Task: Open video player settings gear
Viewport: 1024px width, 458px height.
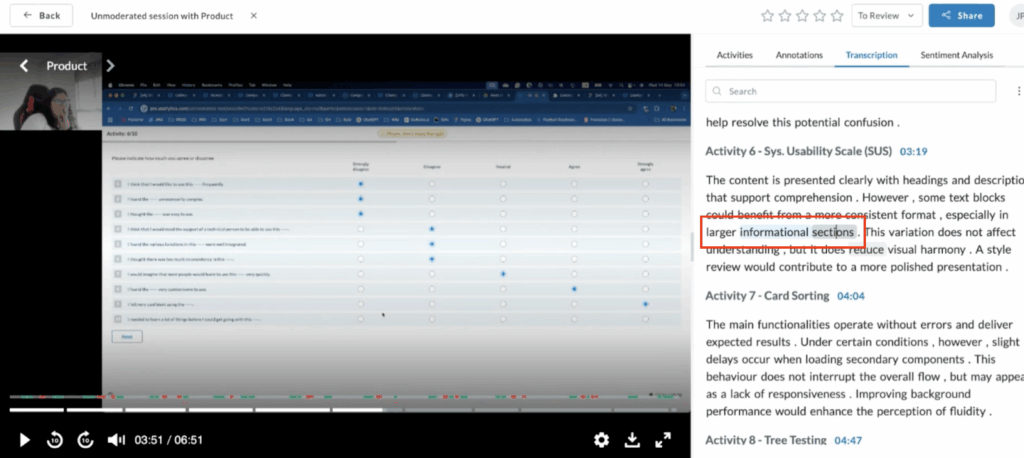Action: pyautogui.click(x=601, y=440)
